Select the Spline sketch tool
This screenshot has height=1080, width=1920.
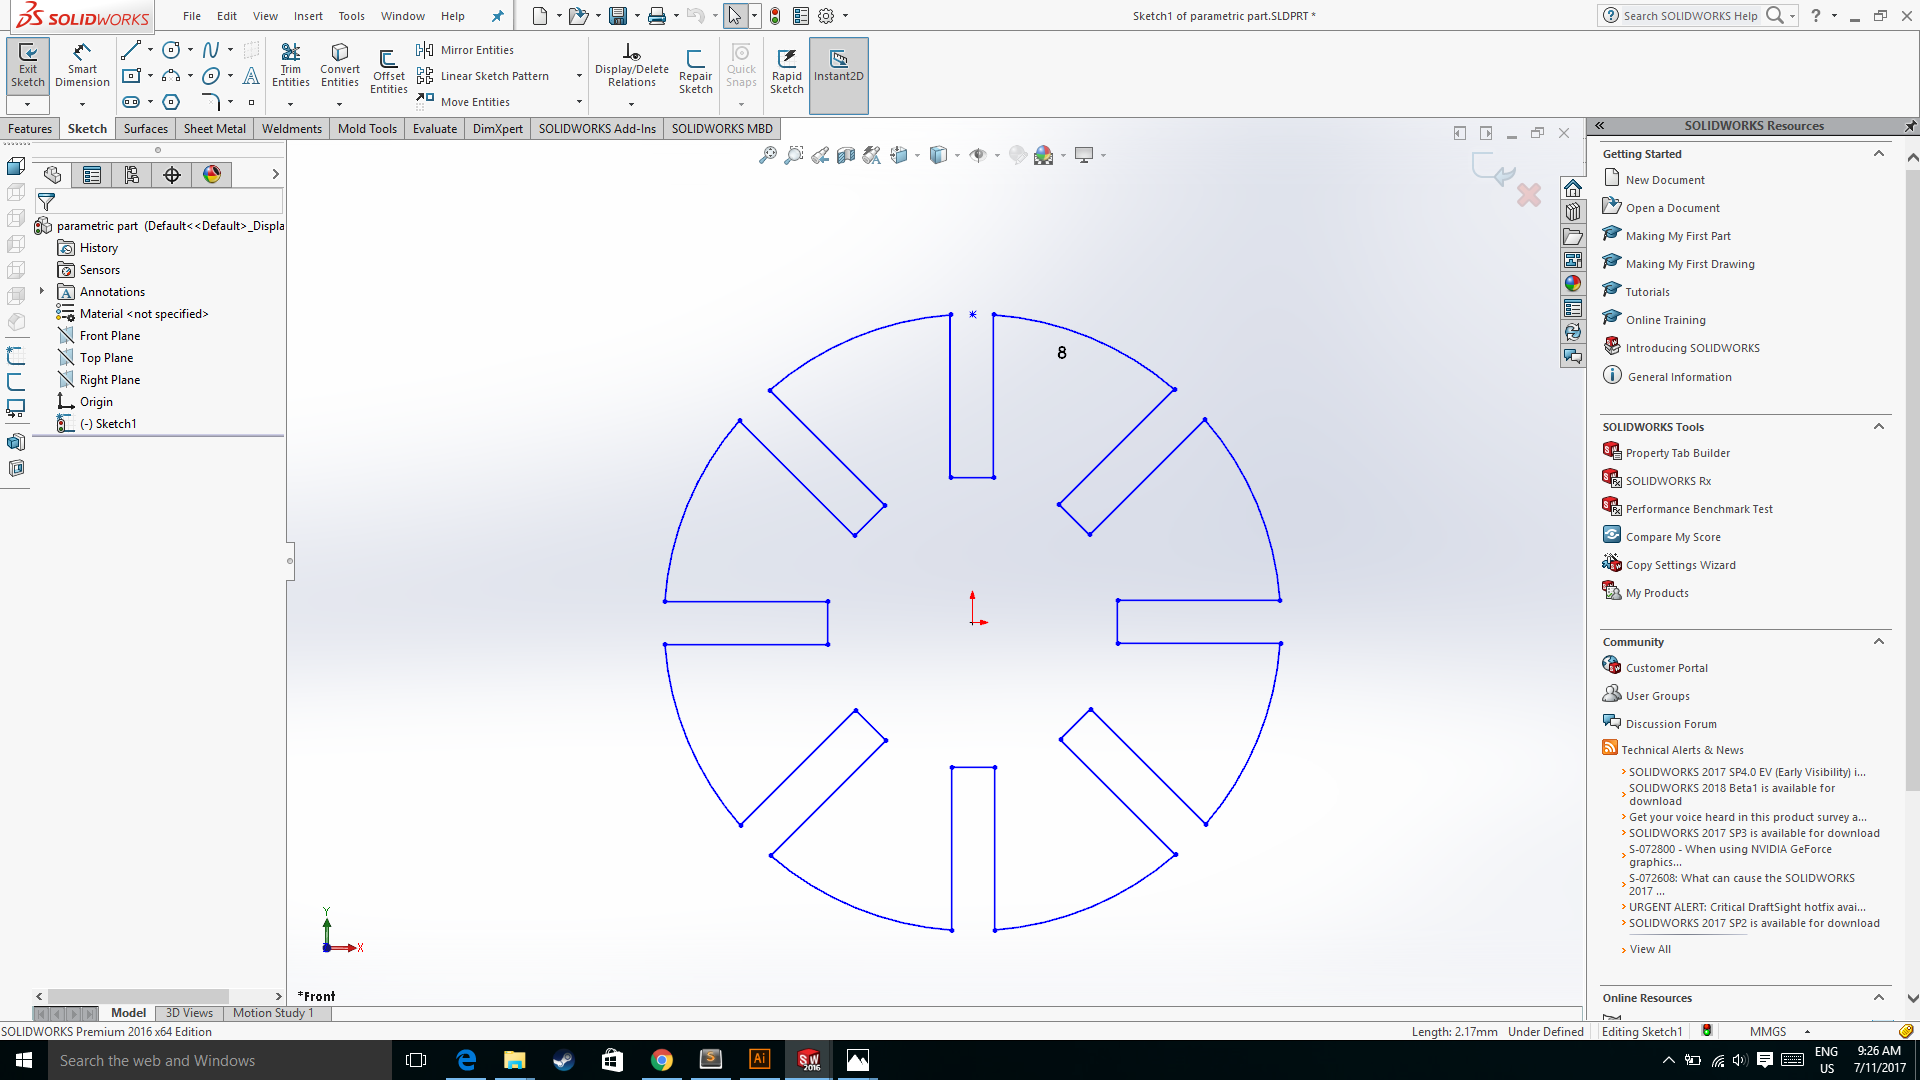pyautogui.click(x=211, y=50)
